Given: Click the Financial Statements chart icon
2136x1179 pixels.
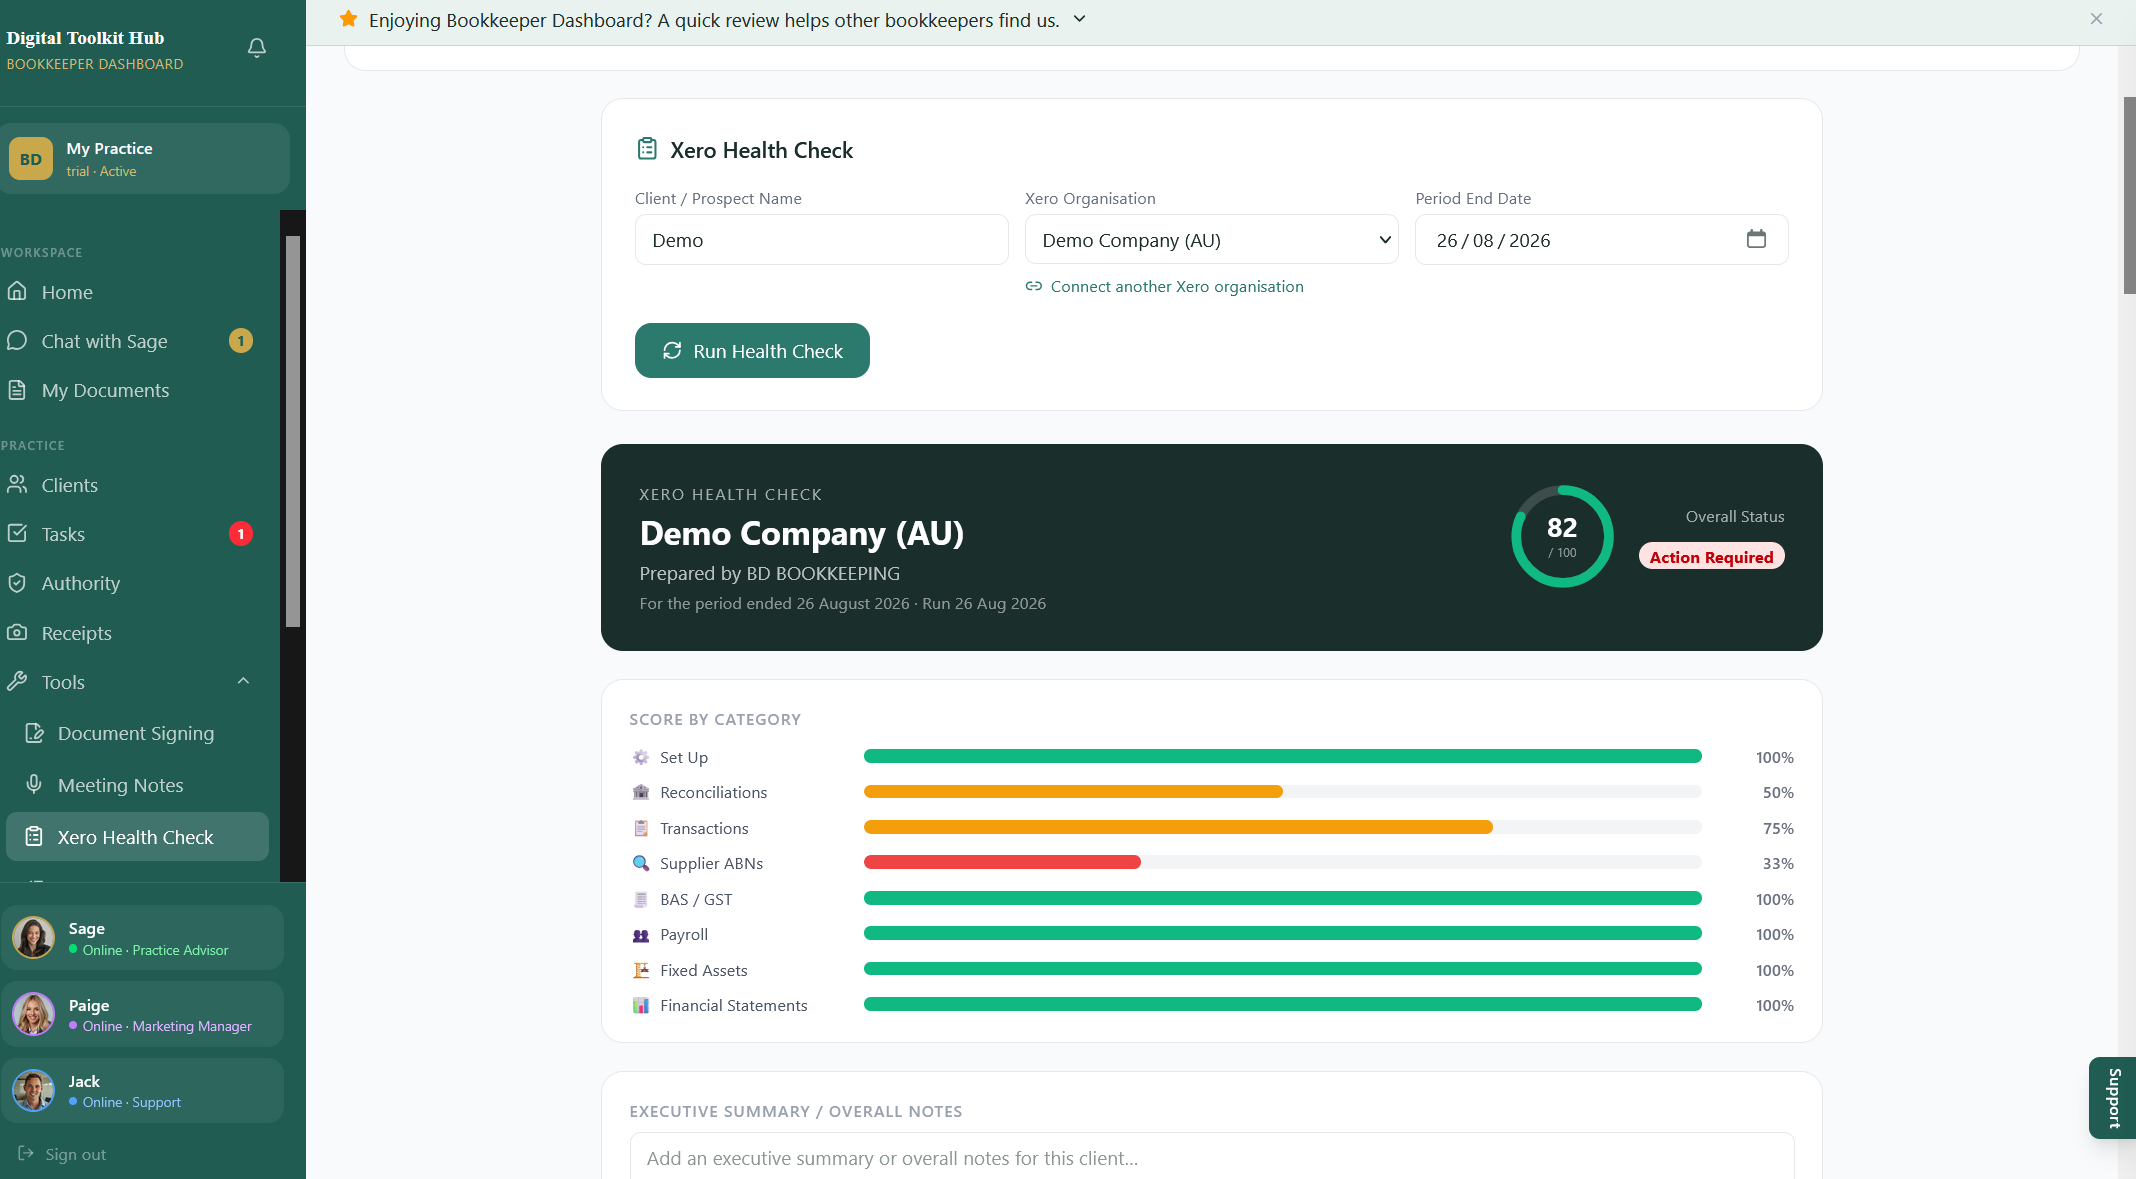Looking at the screenshot, I should 641,1005.
